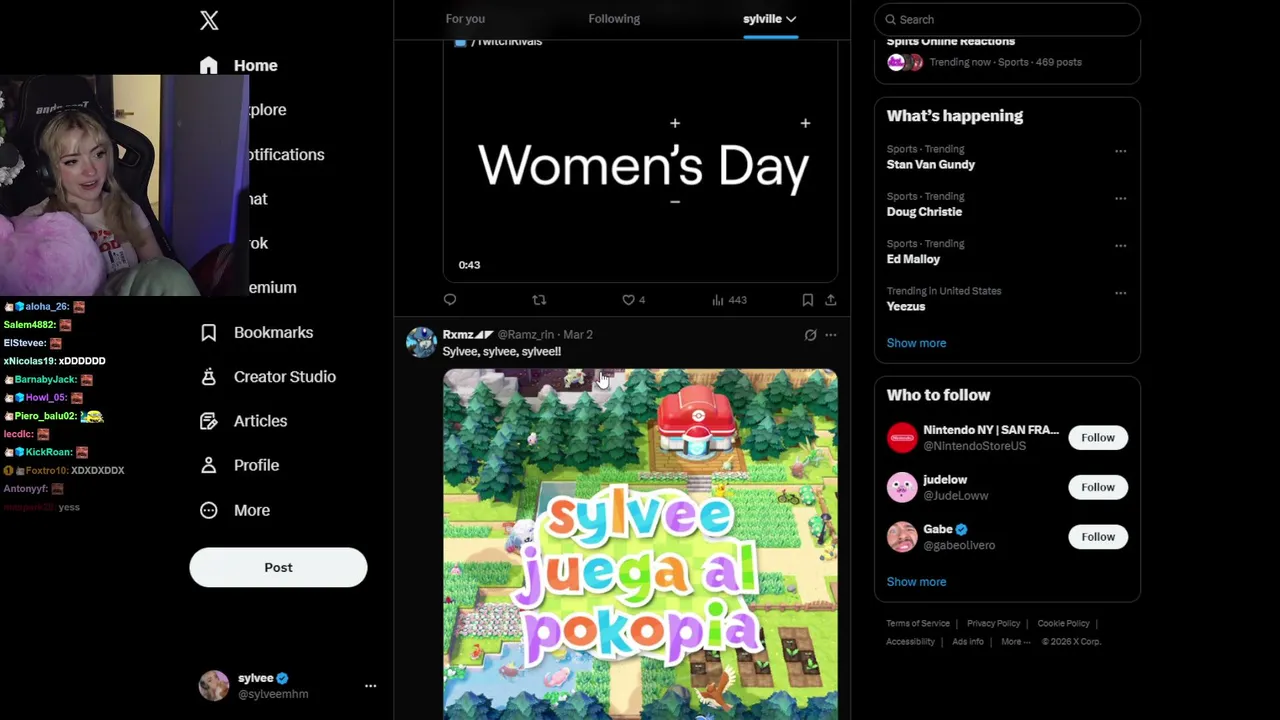Open Articles in navigation
Screen dimensions: 1280x720
[x=260, y=421]
